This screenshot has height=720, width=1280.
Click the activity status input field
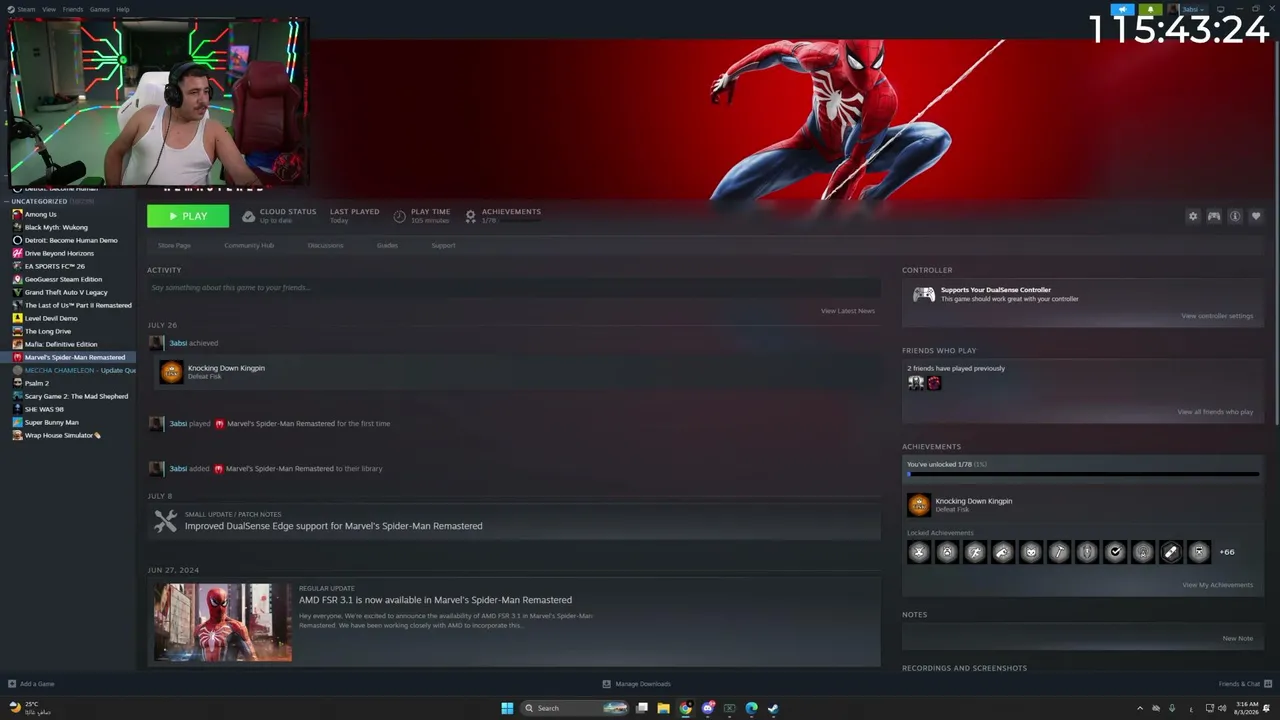(x=513, y=288)
